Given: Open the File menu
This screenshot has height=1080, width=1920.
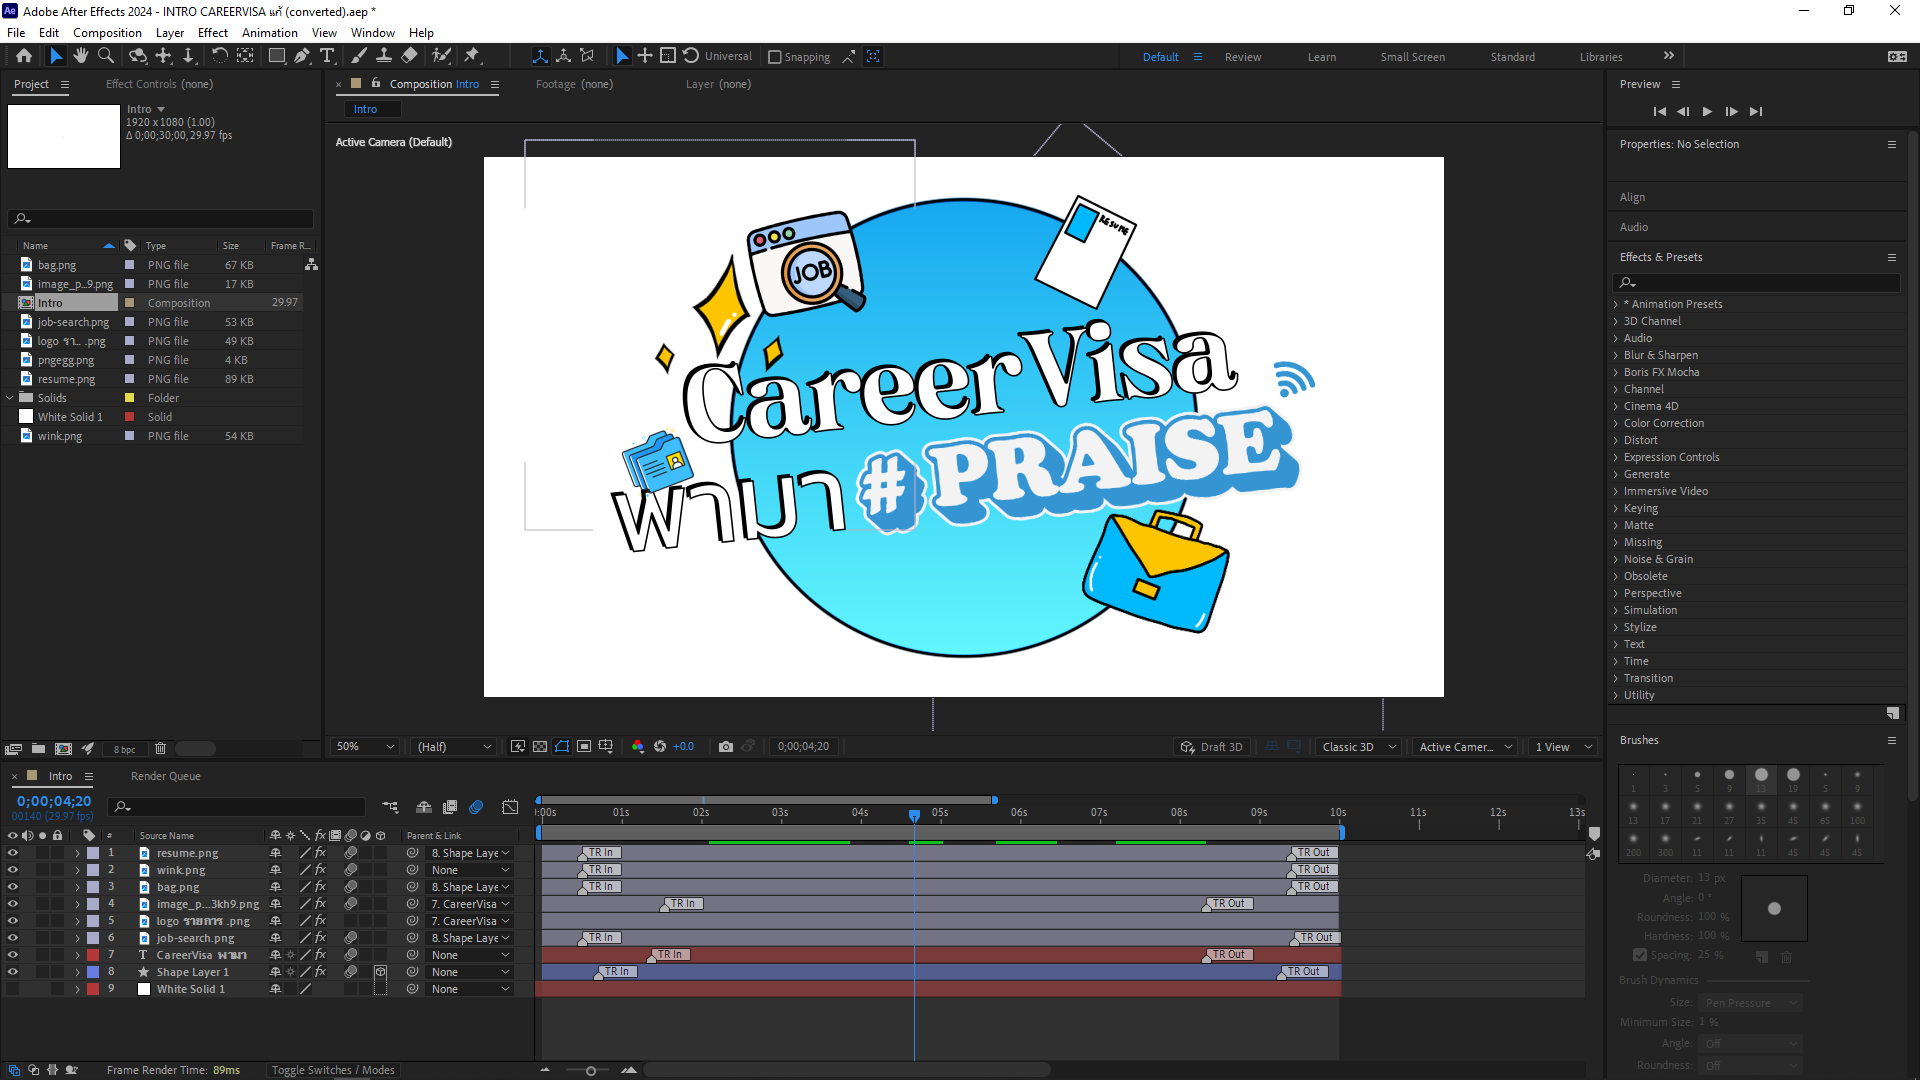Looking at the screenshot, I should (x=16, y=33).
